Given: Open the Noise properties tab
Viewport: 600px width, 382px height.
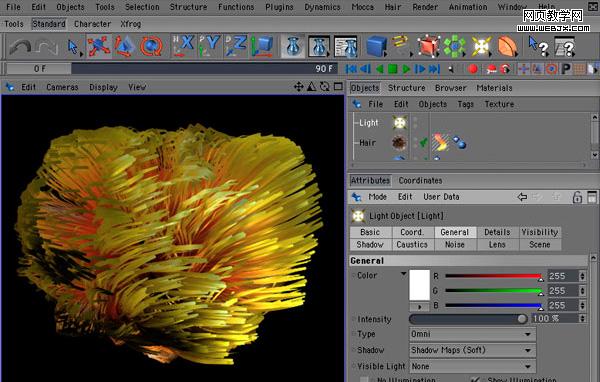Looking at the screenshot, I should 455,244.
